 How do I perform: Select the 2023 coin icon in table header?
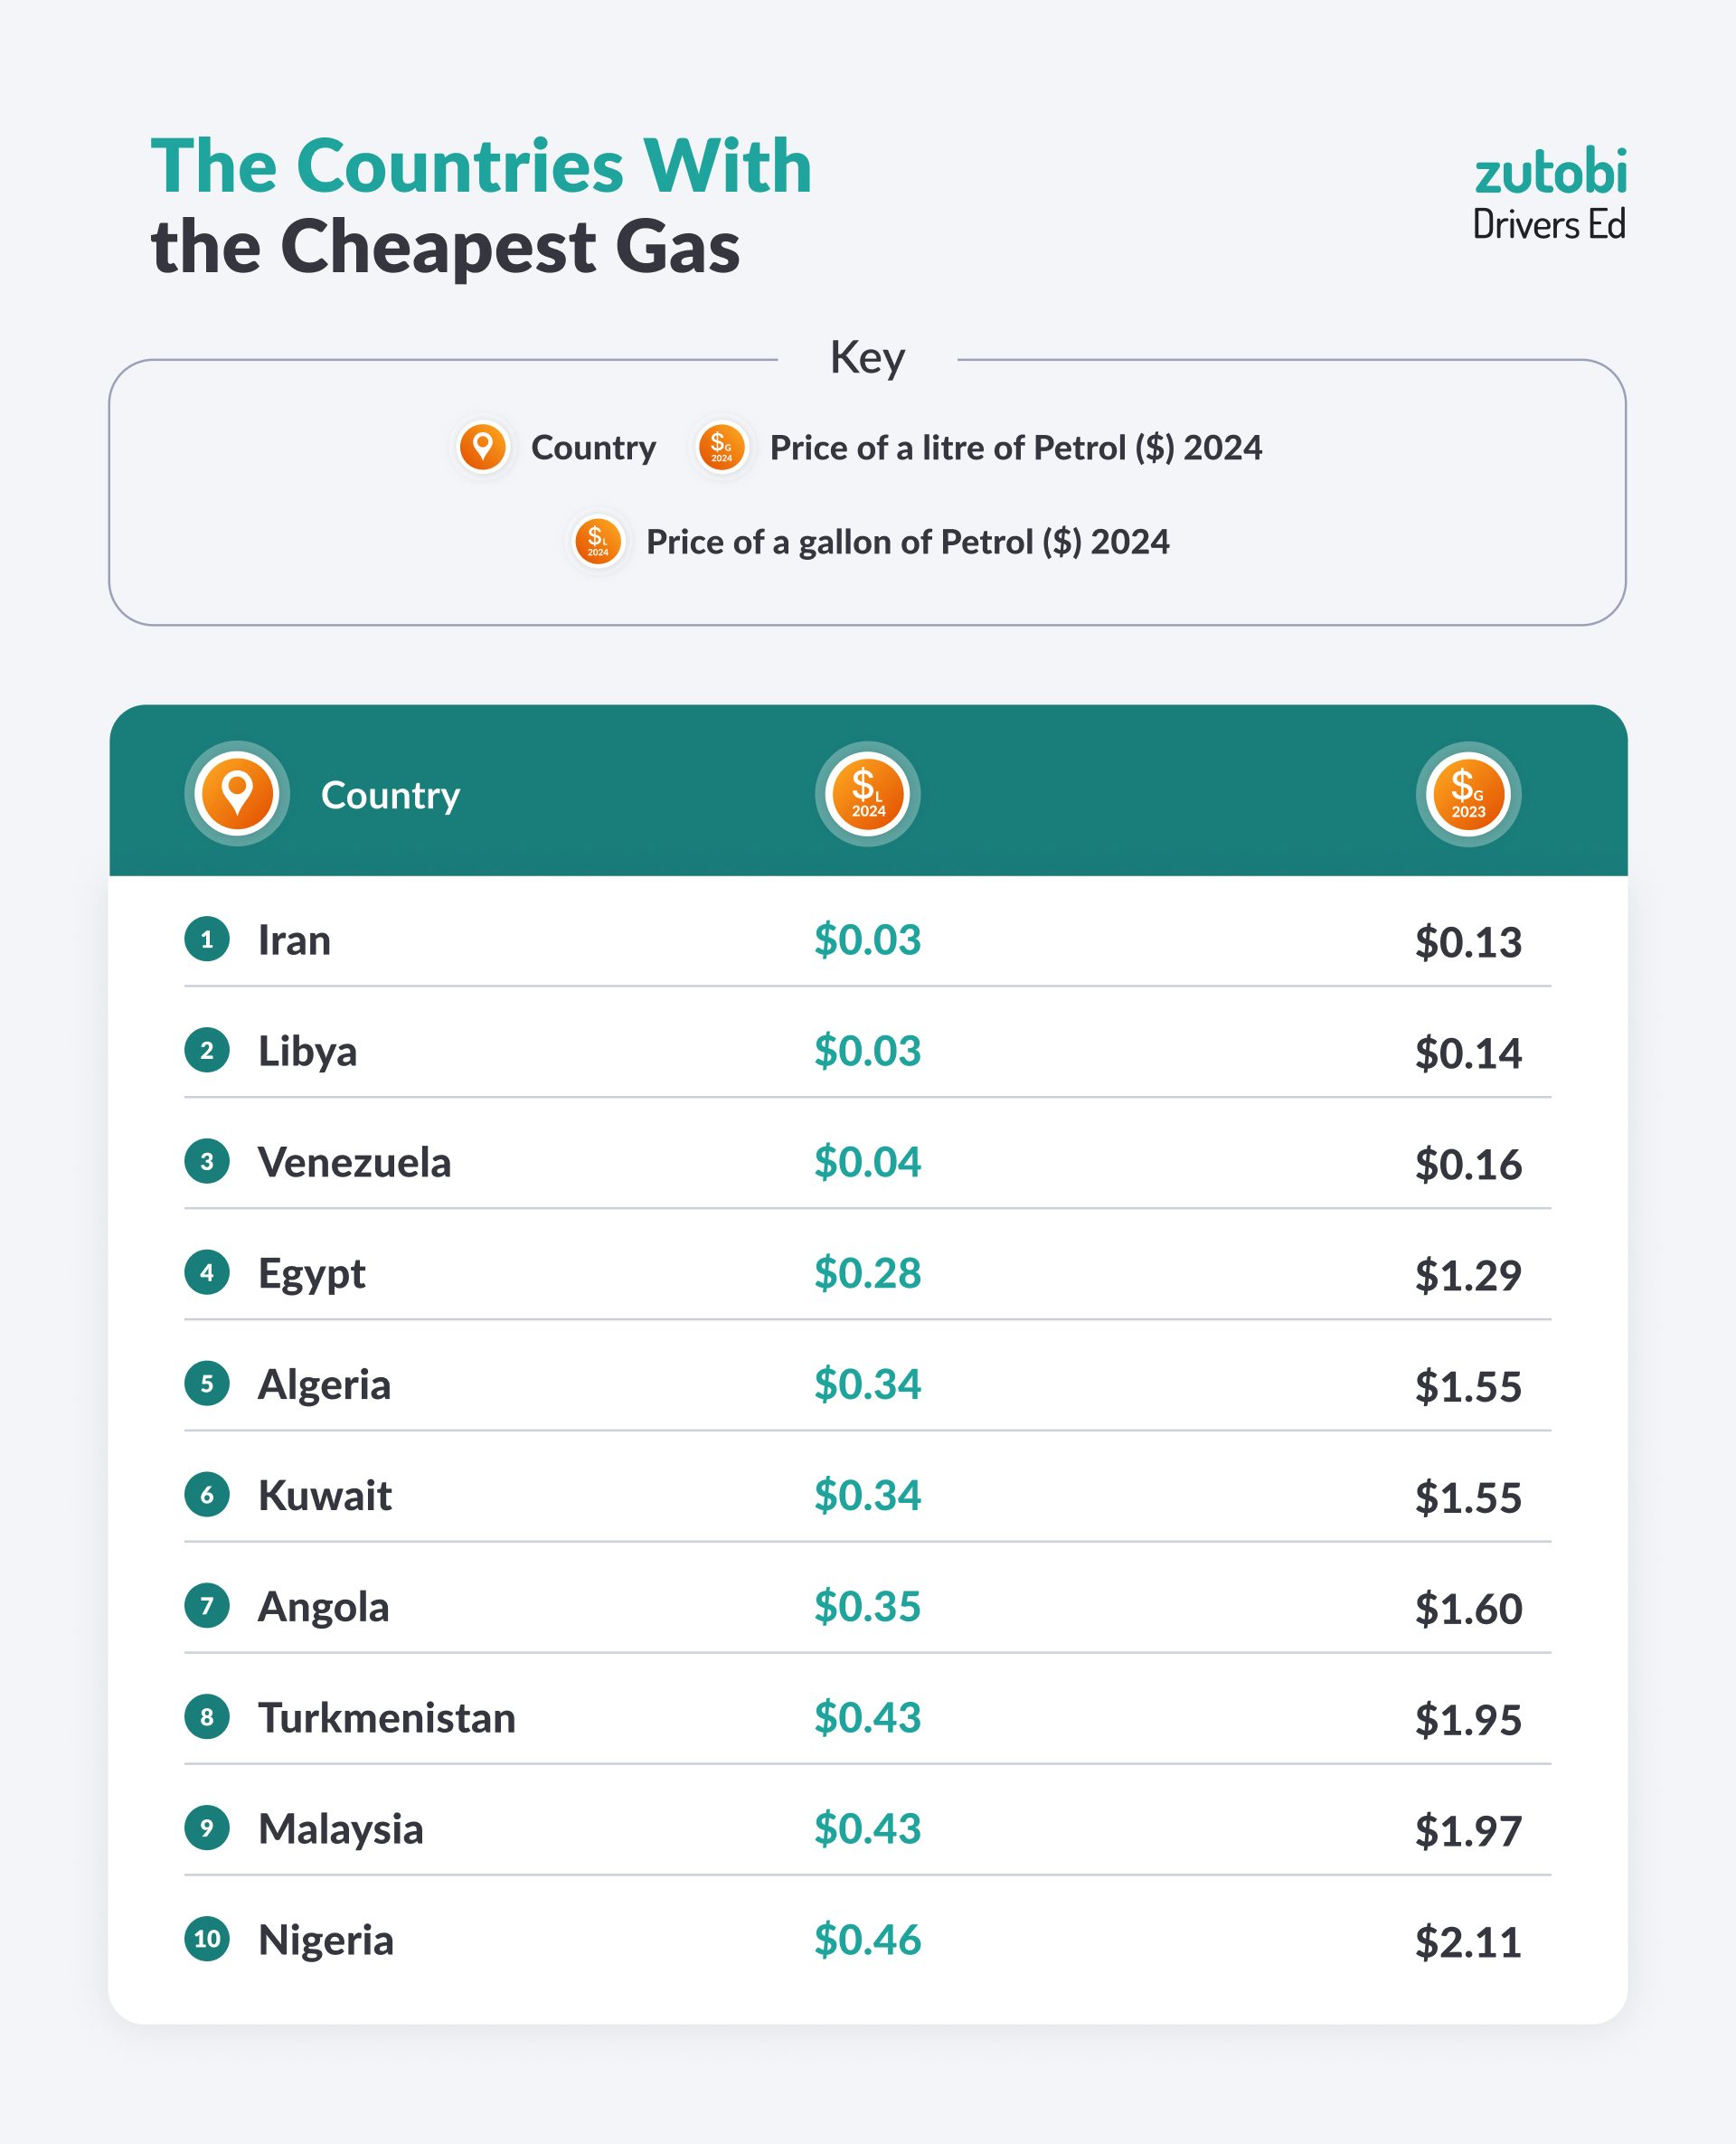tap(1467, 794)
